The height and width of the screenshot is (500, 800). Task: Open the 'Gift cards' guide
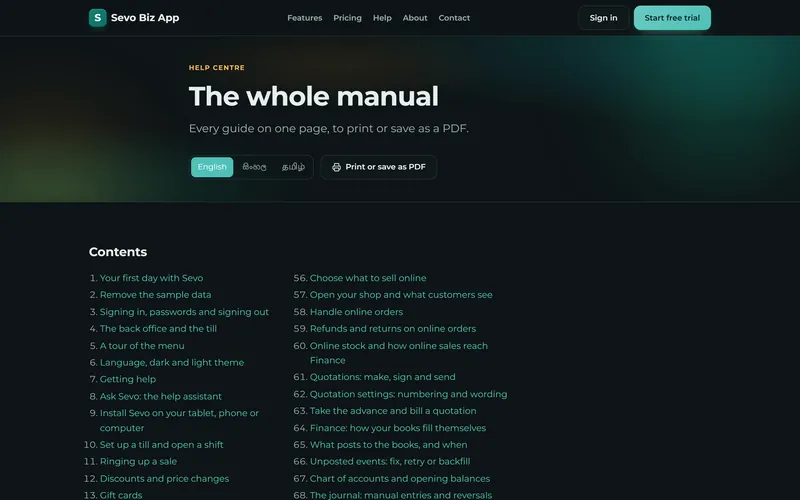point(121,495)
